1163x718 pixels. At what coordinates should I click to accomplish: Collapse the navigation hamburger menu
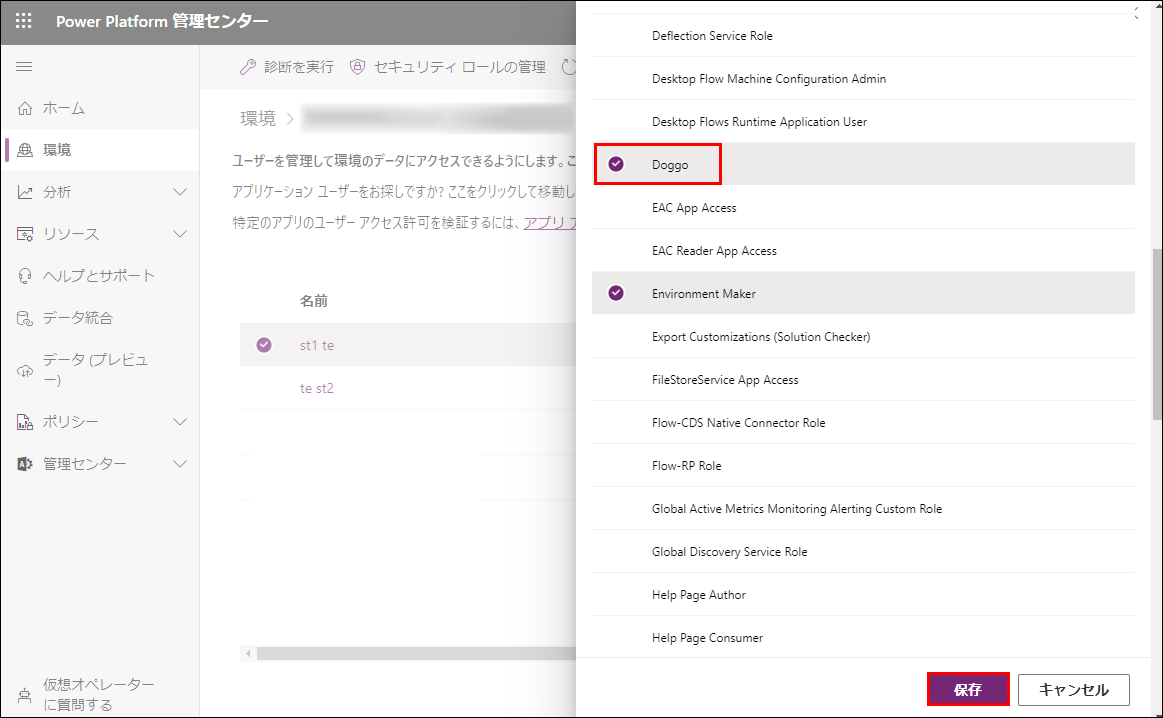[24, 67]
